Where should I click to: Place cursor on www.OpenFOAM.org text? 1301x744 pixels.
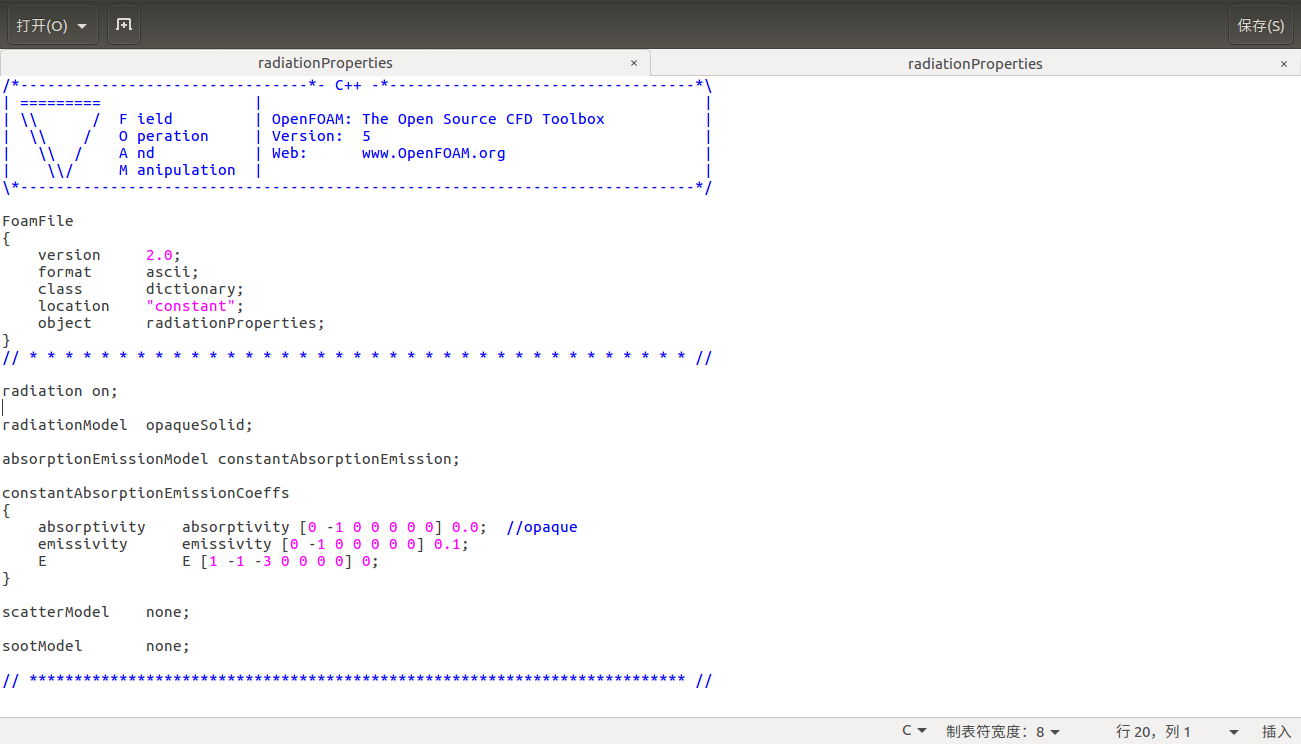pyautogui.click(x=433, y=153)
